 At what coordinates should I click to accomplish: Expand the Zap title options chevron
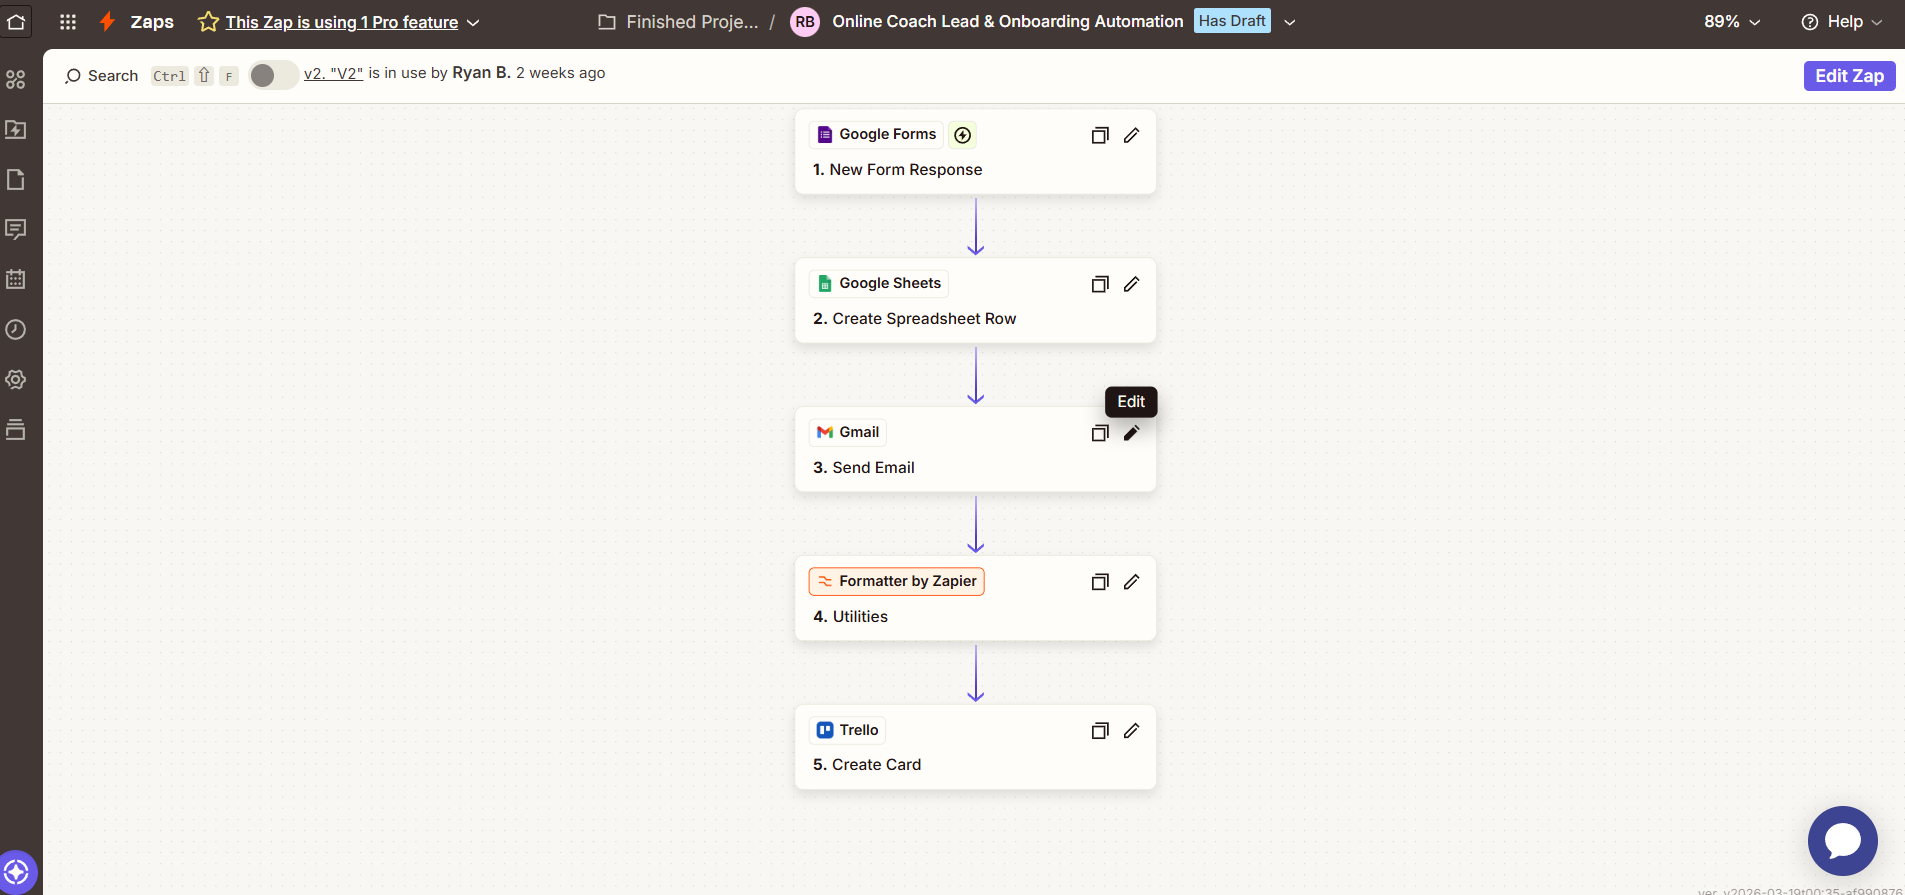(x=1290, y=22)
